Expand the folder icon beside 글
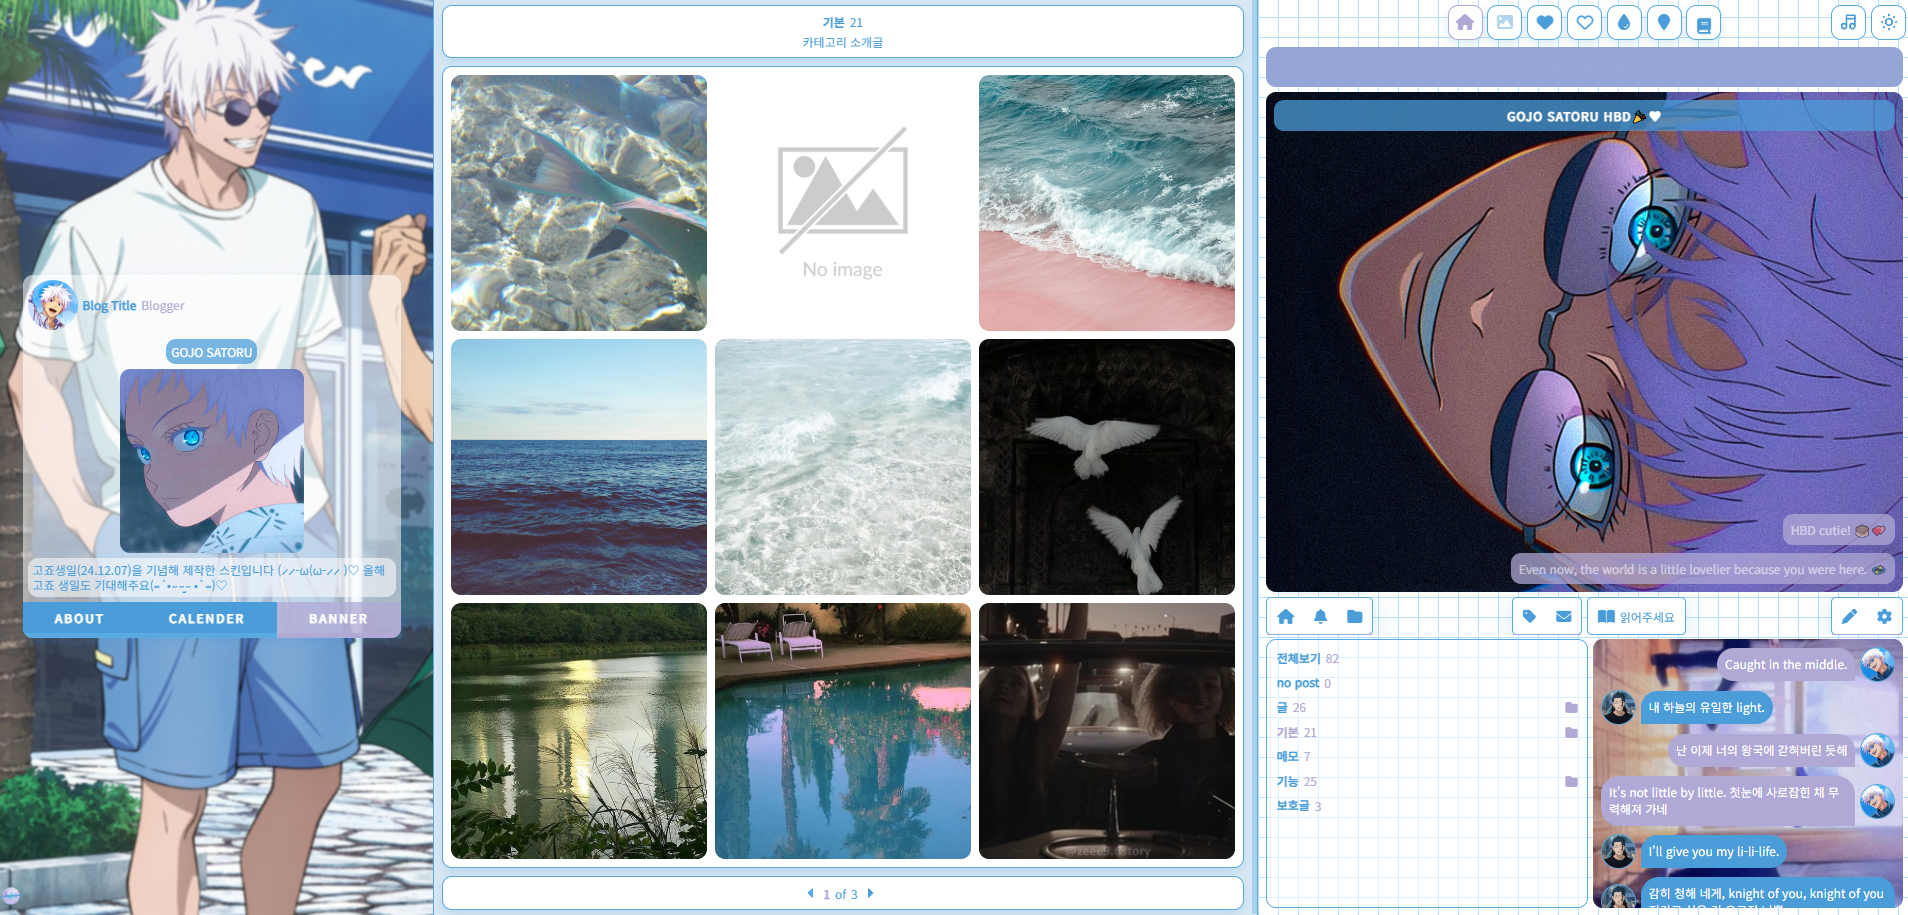 tap(1571, 708)
